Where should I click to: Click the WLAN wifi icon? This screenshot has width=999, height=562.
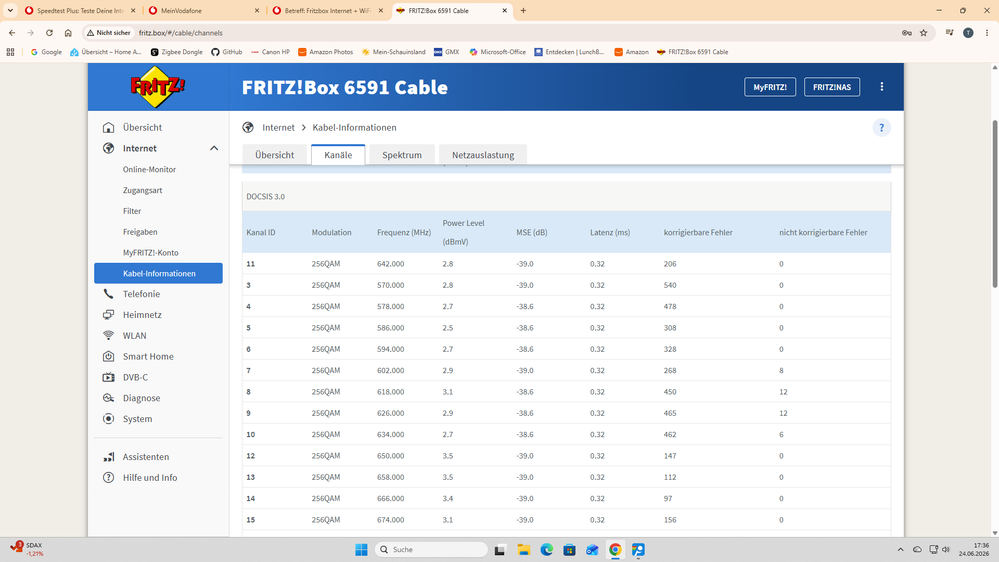pos(109,336)
